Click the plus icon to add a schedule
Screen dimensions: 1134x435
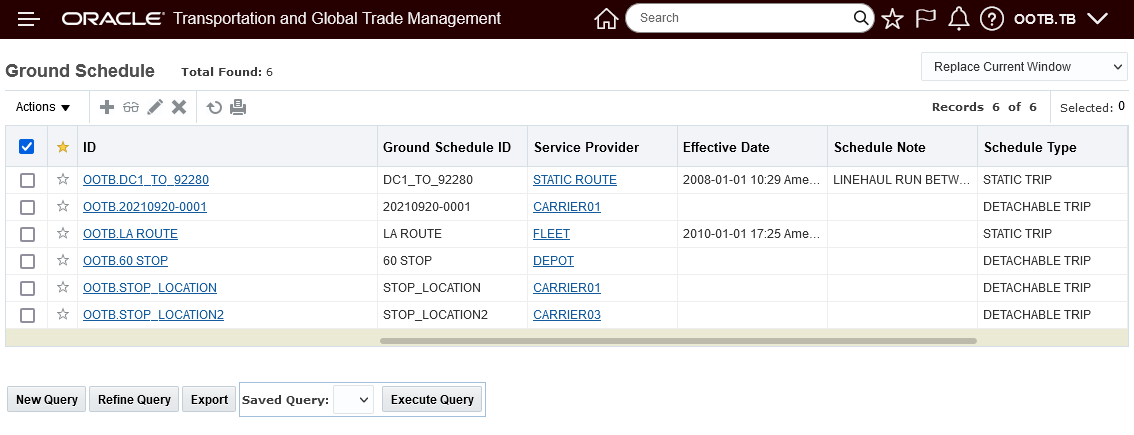click(x=107, y=107)
